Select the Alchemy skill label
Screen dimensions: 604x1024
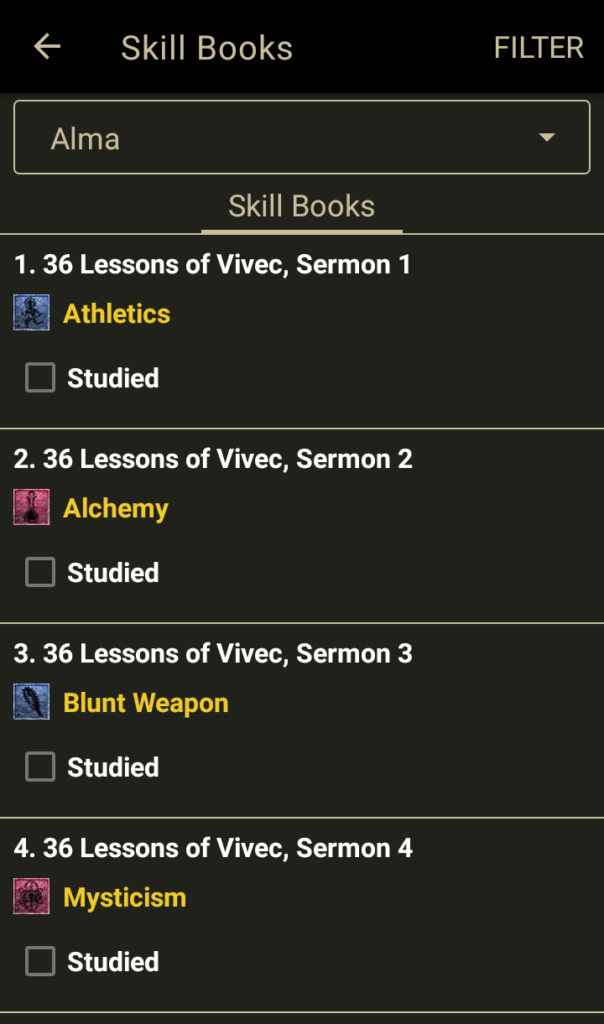[116, 508]
